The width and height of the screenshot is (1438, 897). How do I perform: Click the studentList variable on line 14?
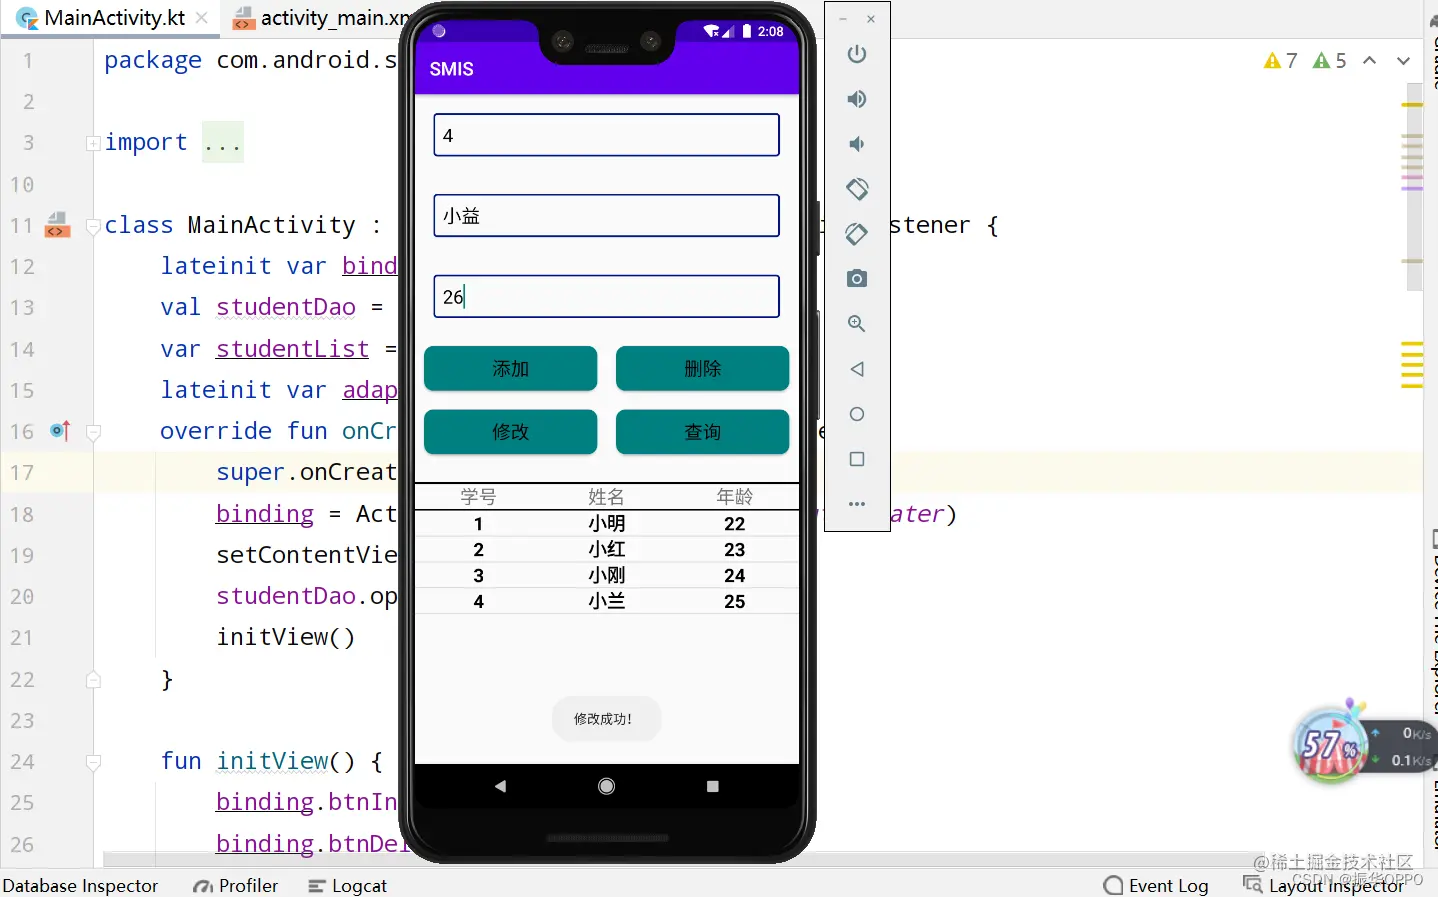(292, 349)
